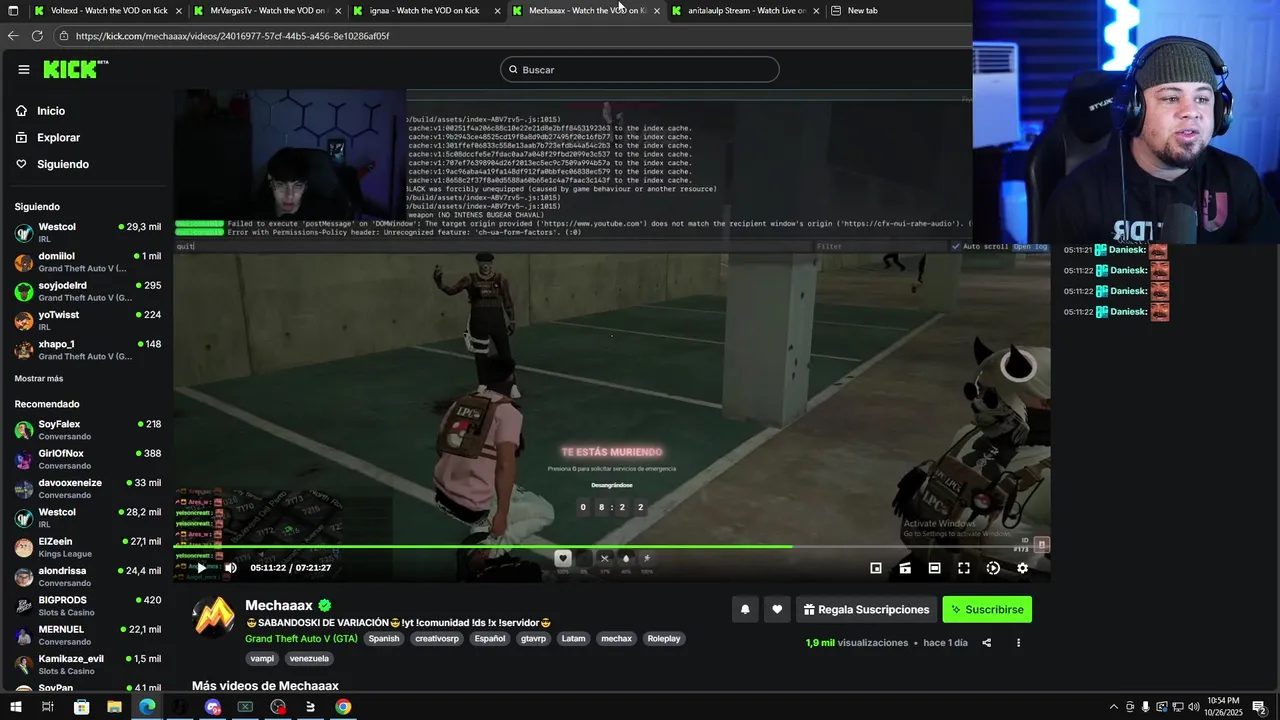Viewport: 1280px width, 720px height.
Task: Enter fullscreen on the video player
Action: point(964,568)
